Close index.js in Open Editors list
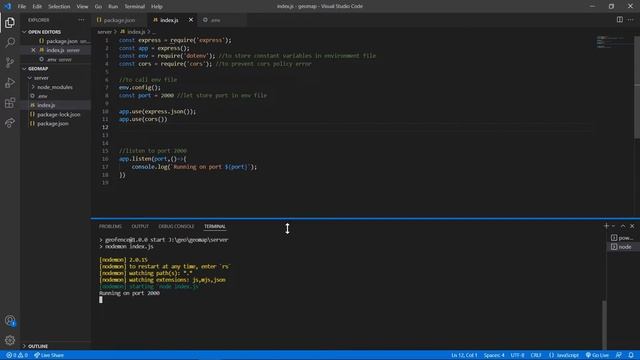 [33, 50]
